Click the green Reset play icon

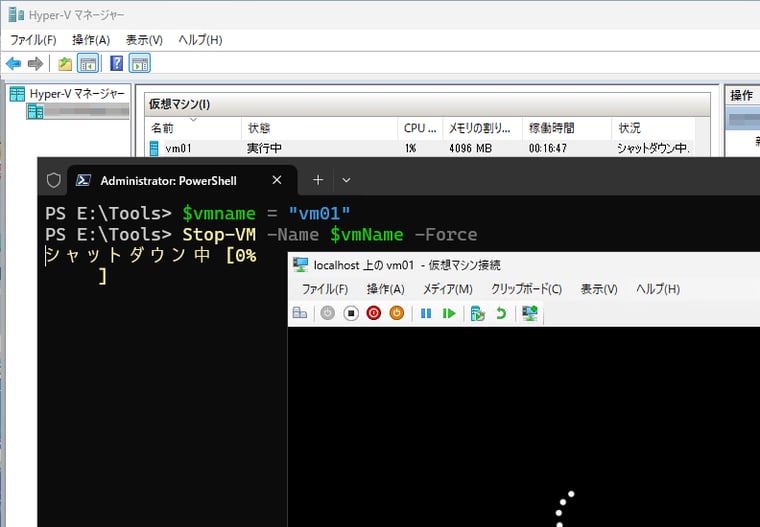(x=449, y=313)
